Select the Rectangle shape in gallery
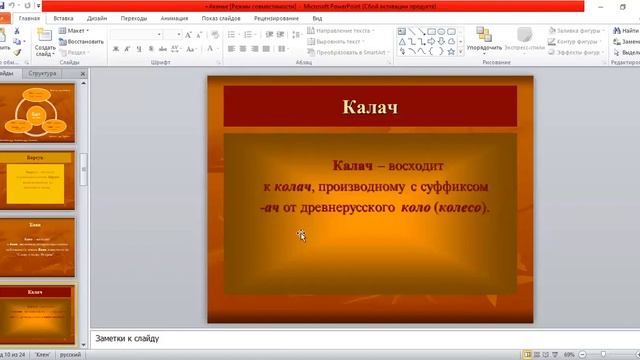The width and height of the screenshot is (640, 360). click(x=431, y=32)
